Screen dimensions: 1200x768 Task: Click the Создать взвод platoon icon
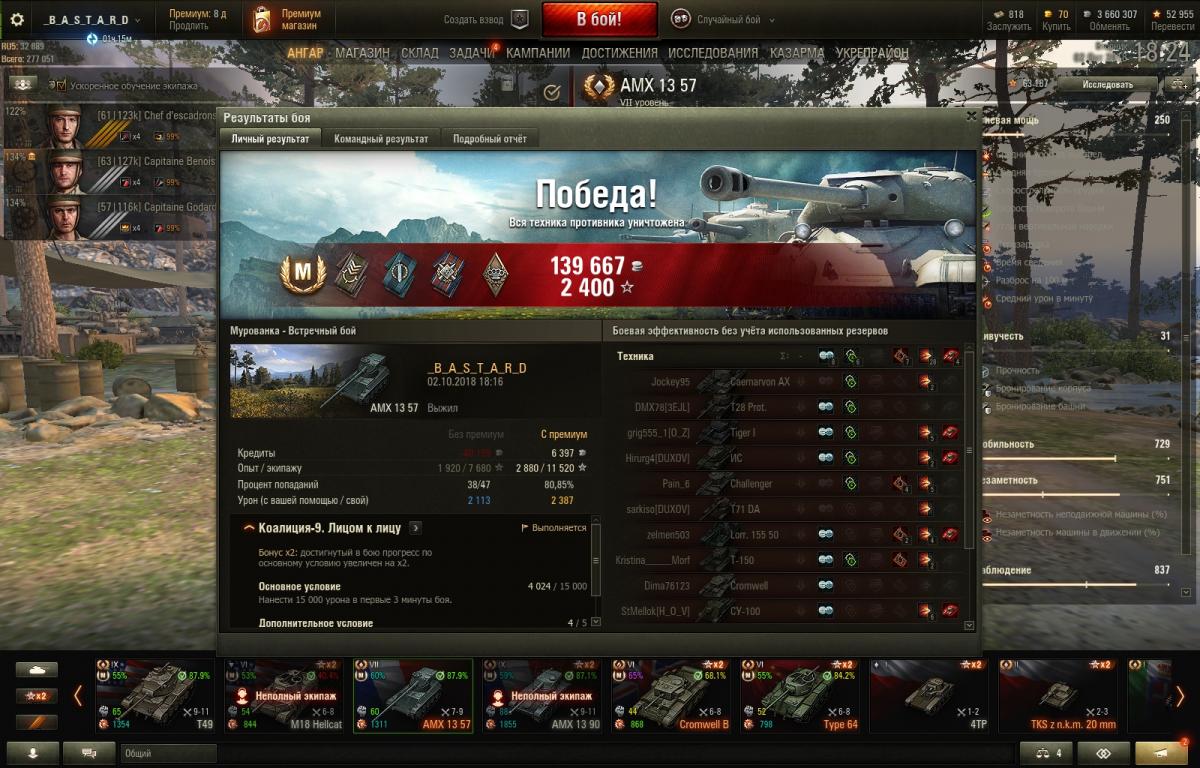click(x=519, y=19)
